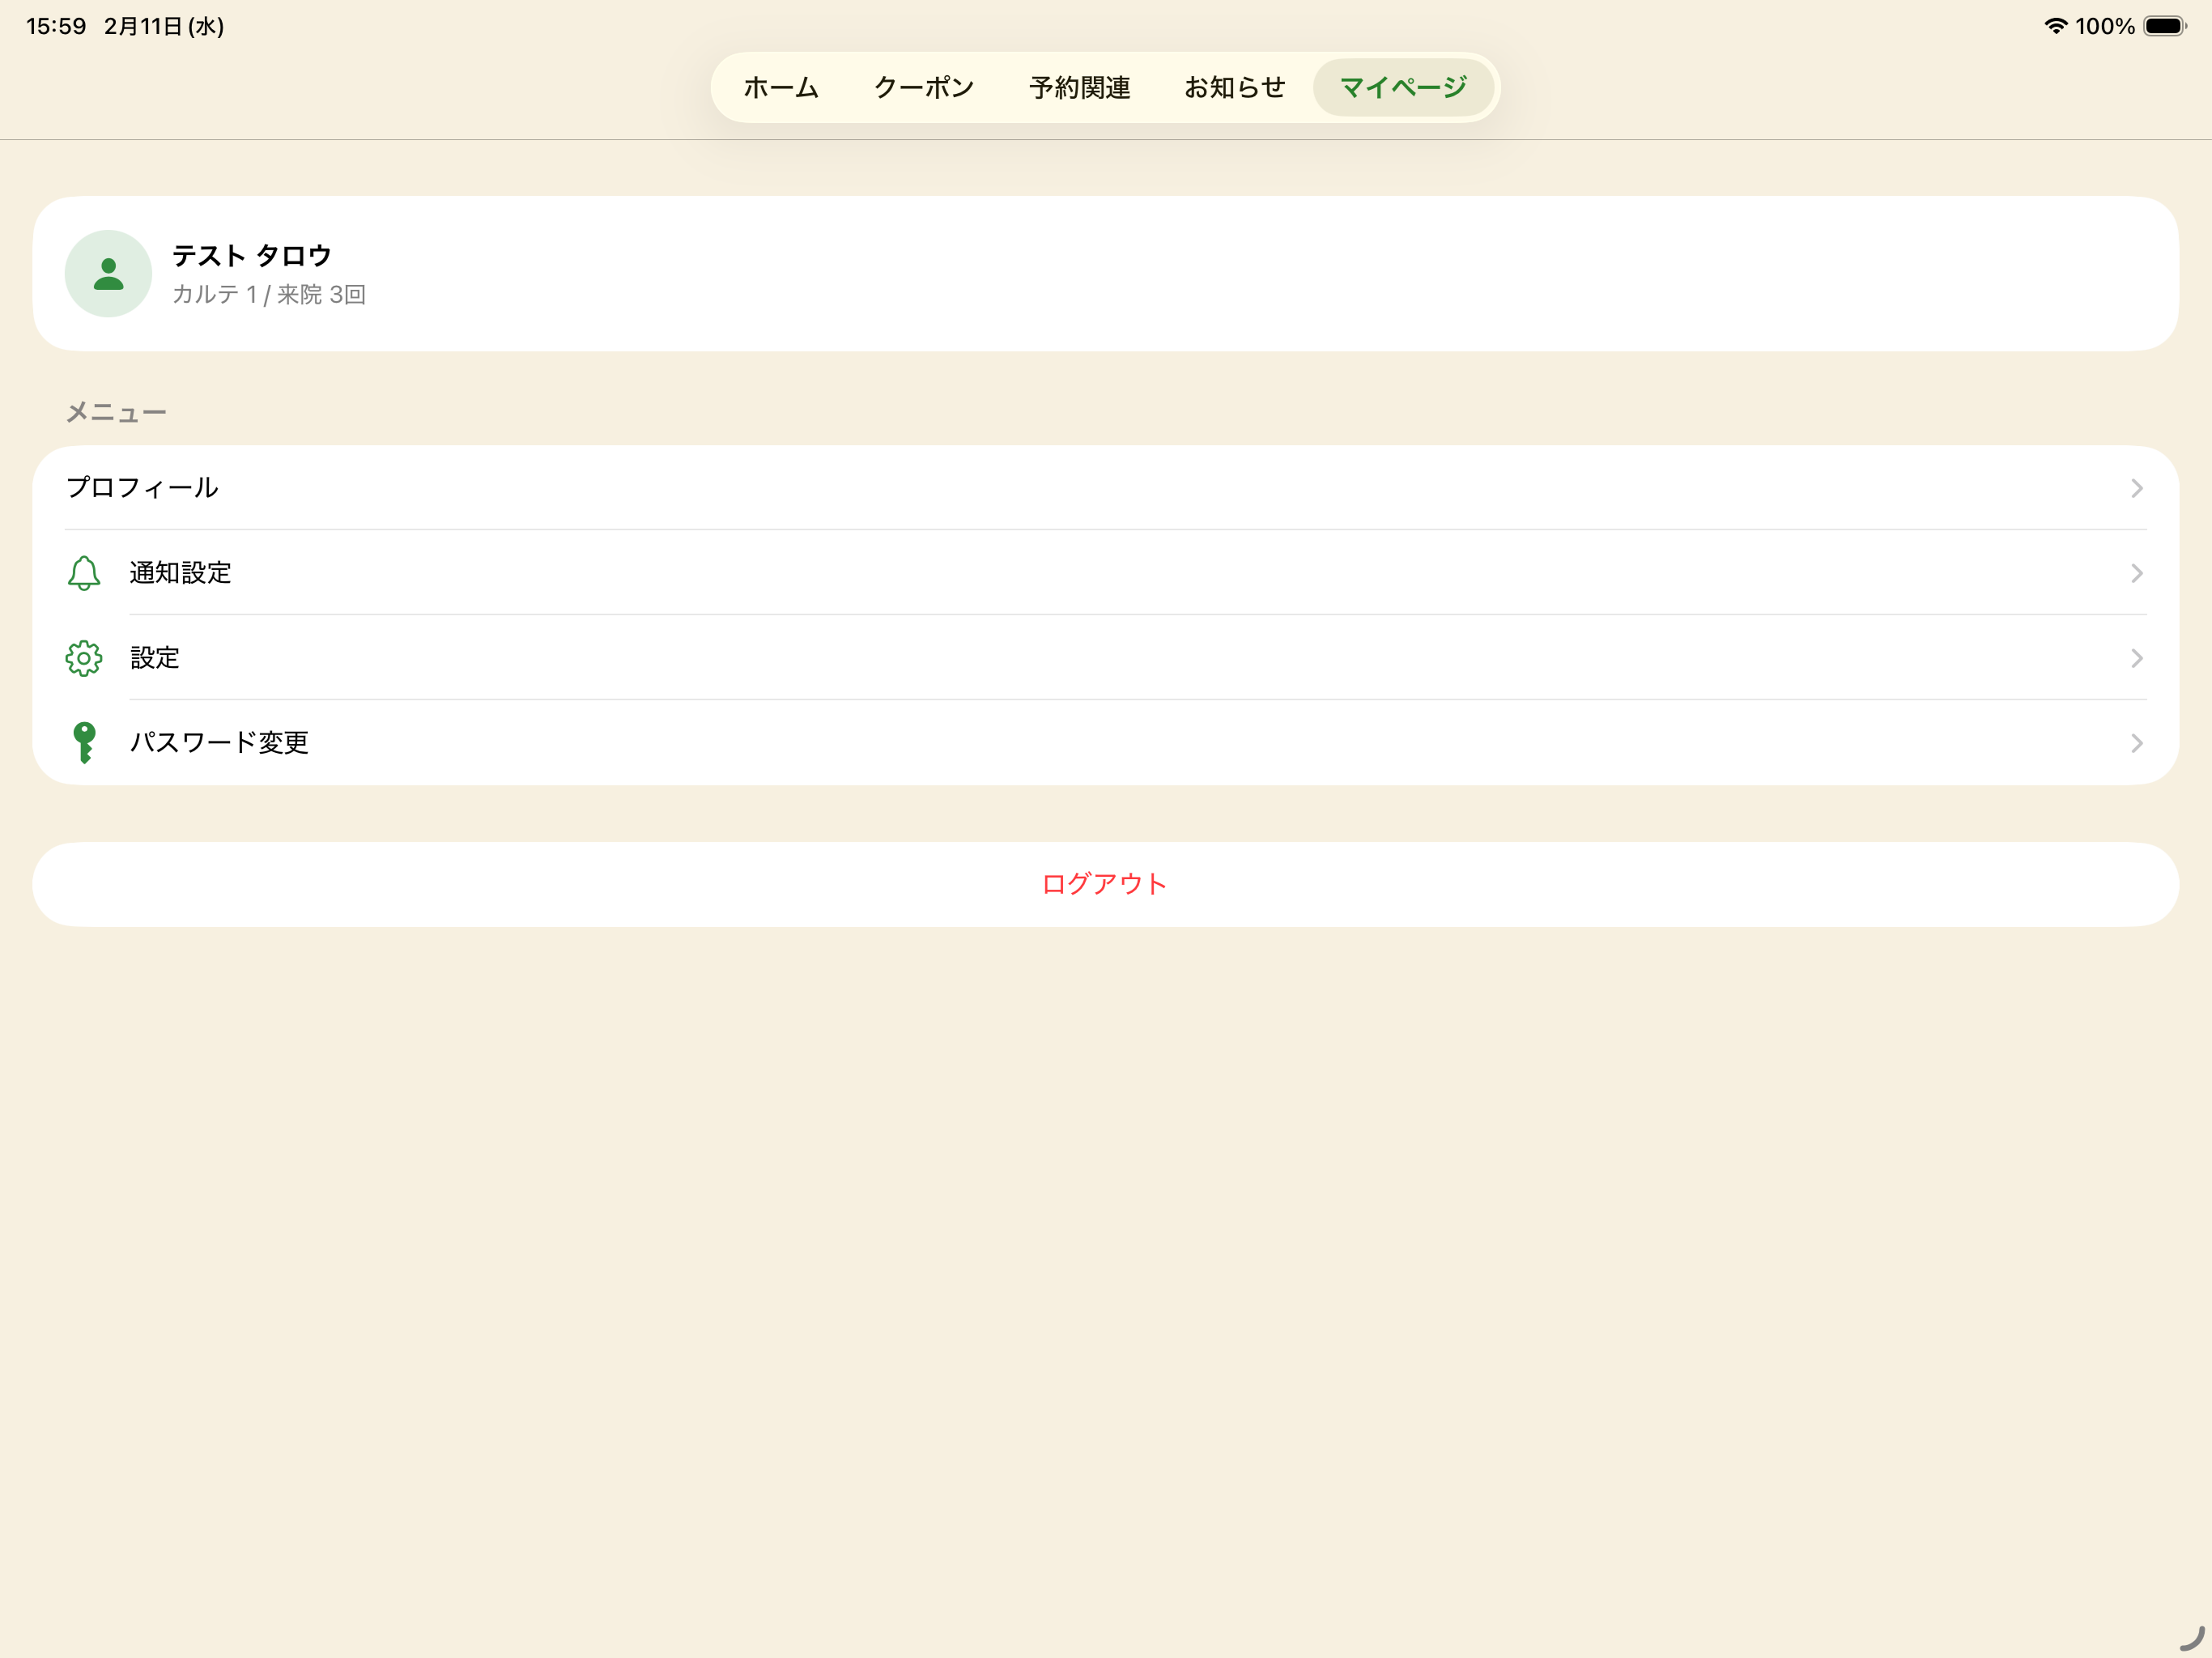Open the プロフィール menu item
The width and height of the screenshot is (2212, 1658).
tap(1106, 488)
